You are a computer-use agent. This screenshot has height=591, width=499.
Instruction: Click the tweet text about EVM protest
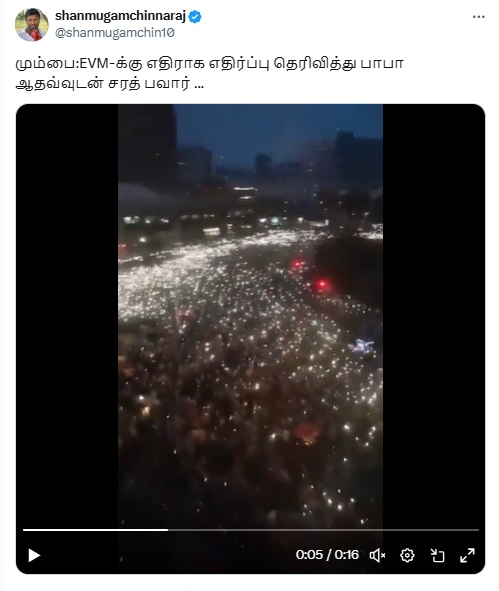pyautogui.click(x=210, y=73)
